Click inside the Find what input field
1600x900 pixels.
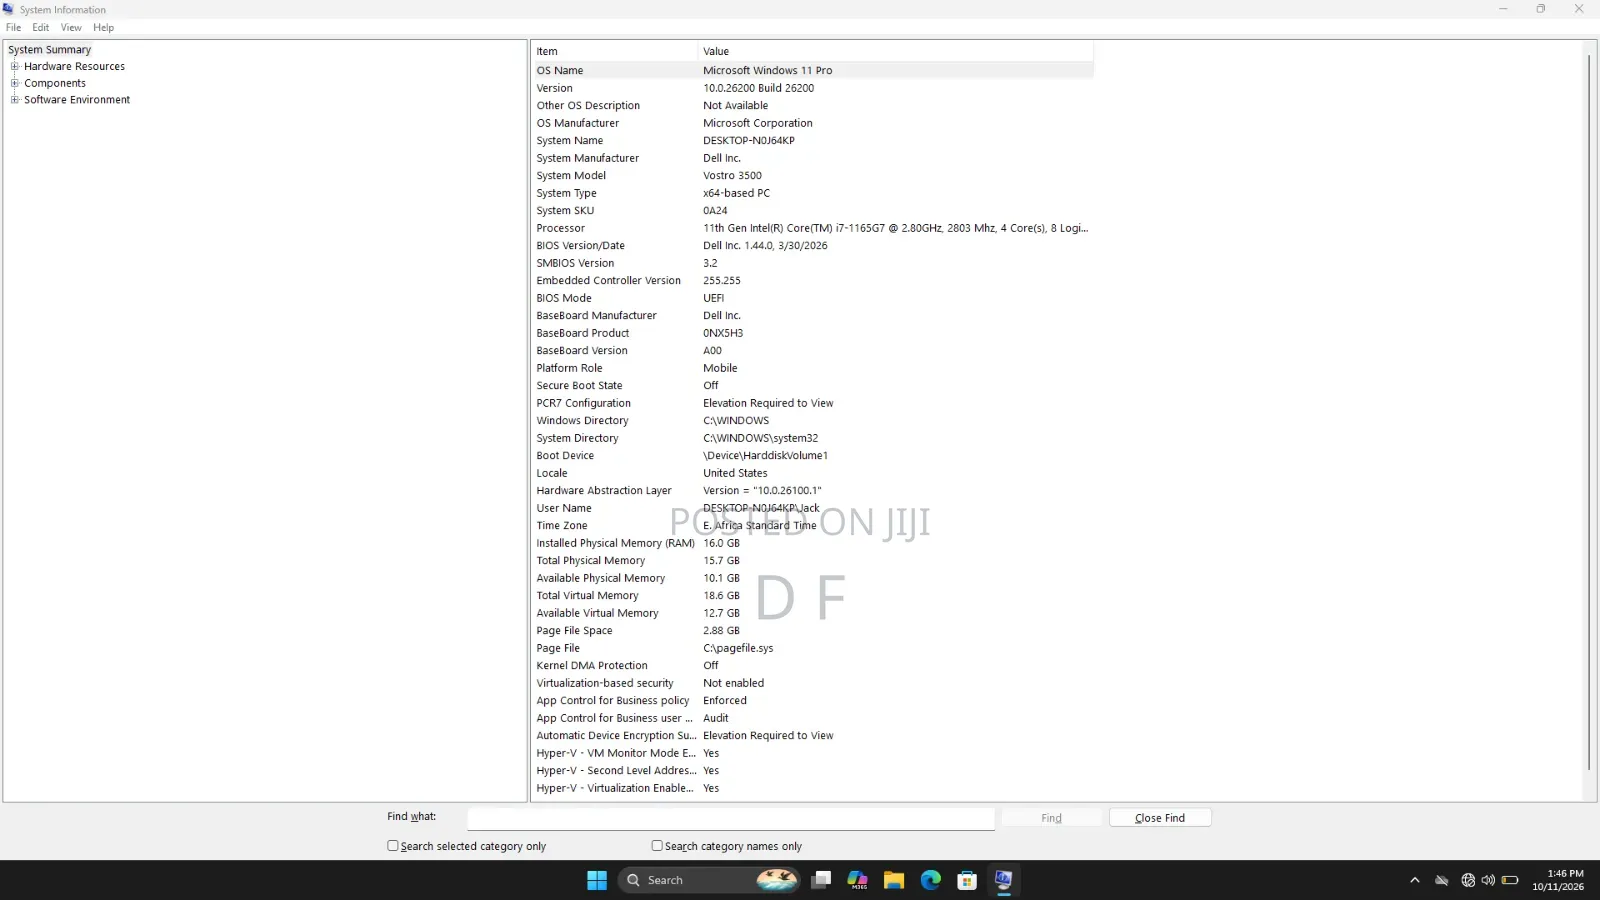point(731,818)
